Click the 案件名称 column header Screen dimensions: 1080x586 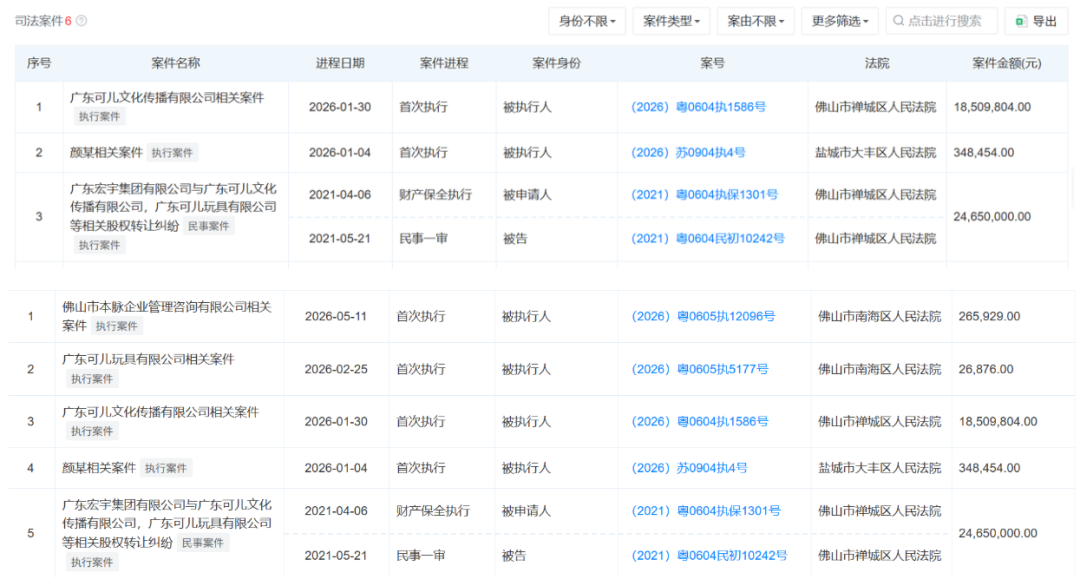pos(176,63)
